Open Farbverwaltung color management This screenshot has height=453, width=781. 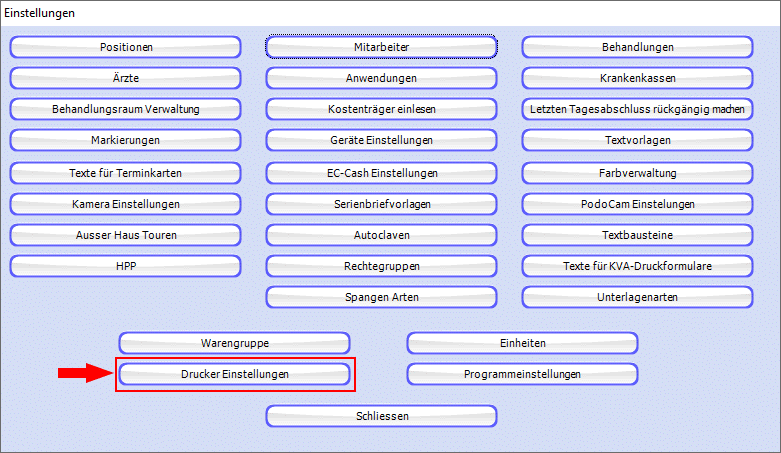point(637,172)
